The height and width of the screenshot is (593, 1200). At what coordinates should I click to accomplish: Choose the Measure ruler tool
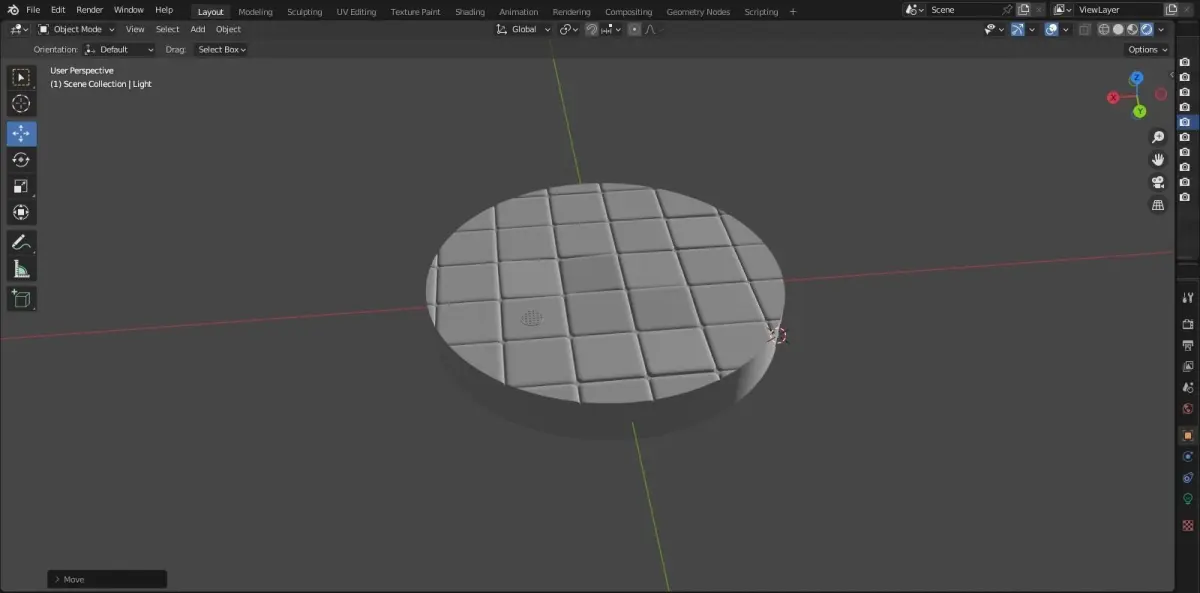21,268
